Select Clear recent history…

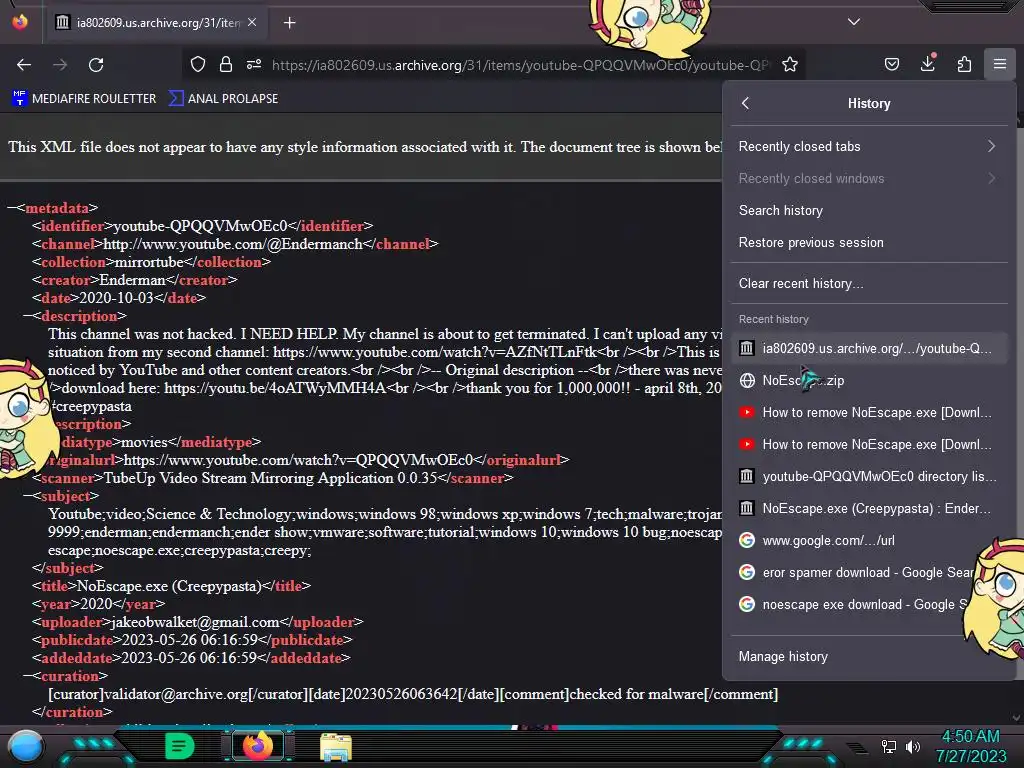click(869, 283)
